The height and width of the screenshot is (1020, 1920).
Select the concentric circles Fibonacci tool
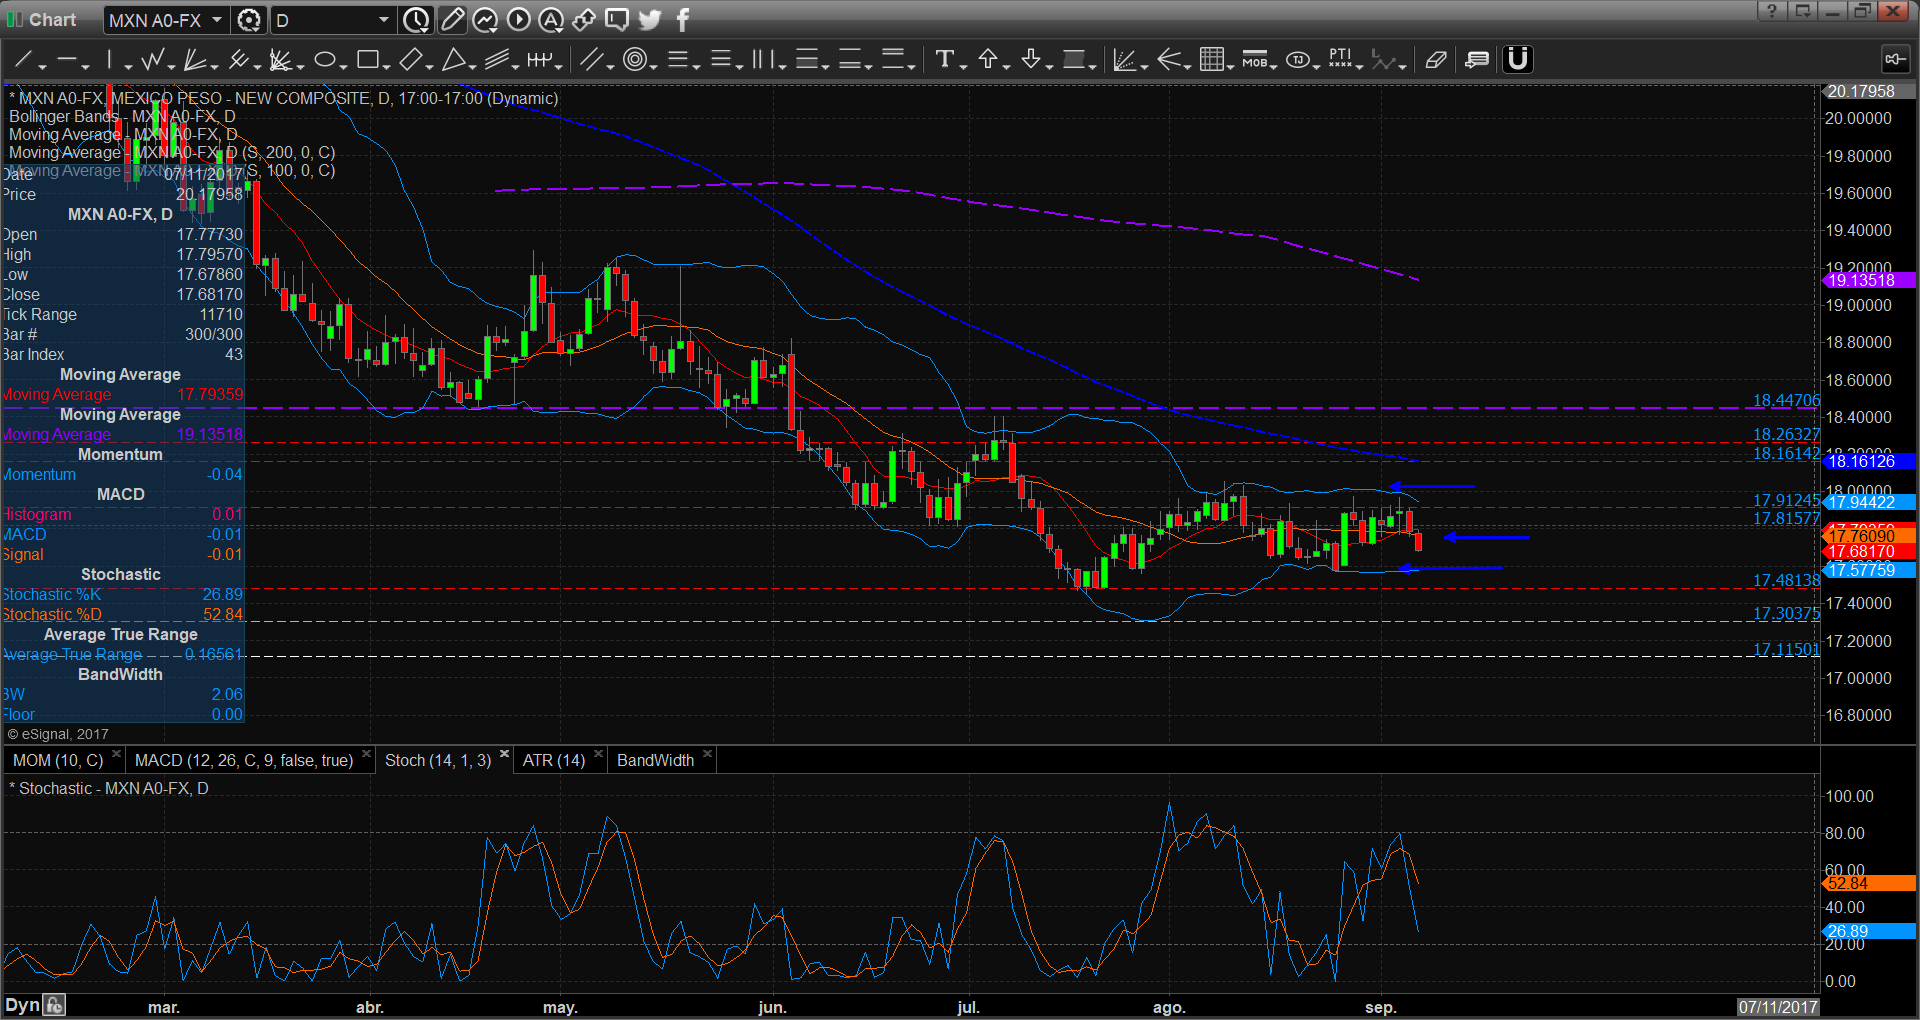pos(634,59)
